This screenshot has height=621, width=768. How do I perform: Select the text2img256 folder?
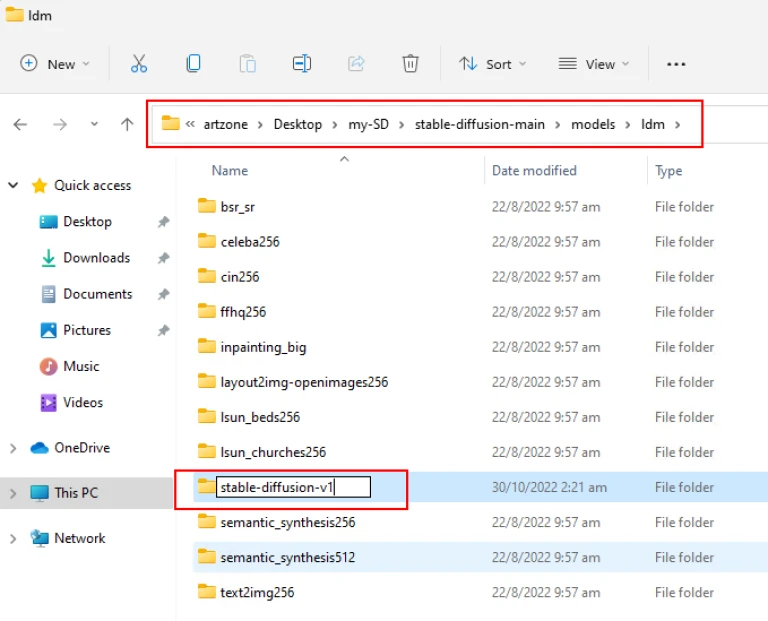257,593
